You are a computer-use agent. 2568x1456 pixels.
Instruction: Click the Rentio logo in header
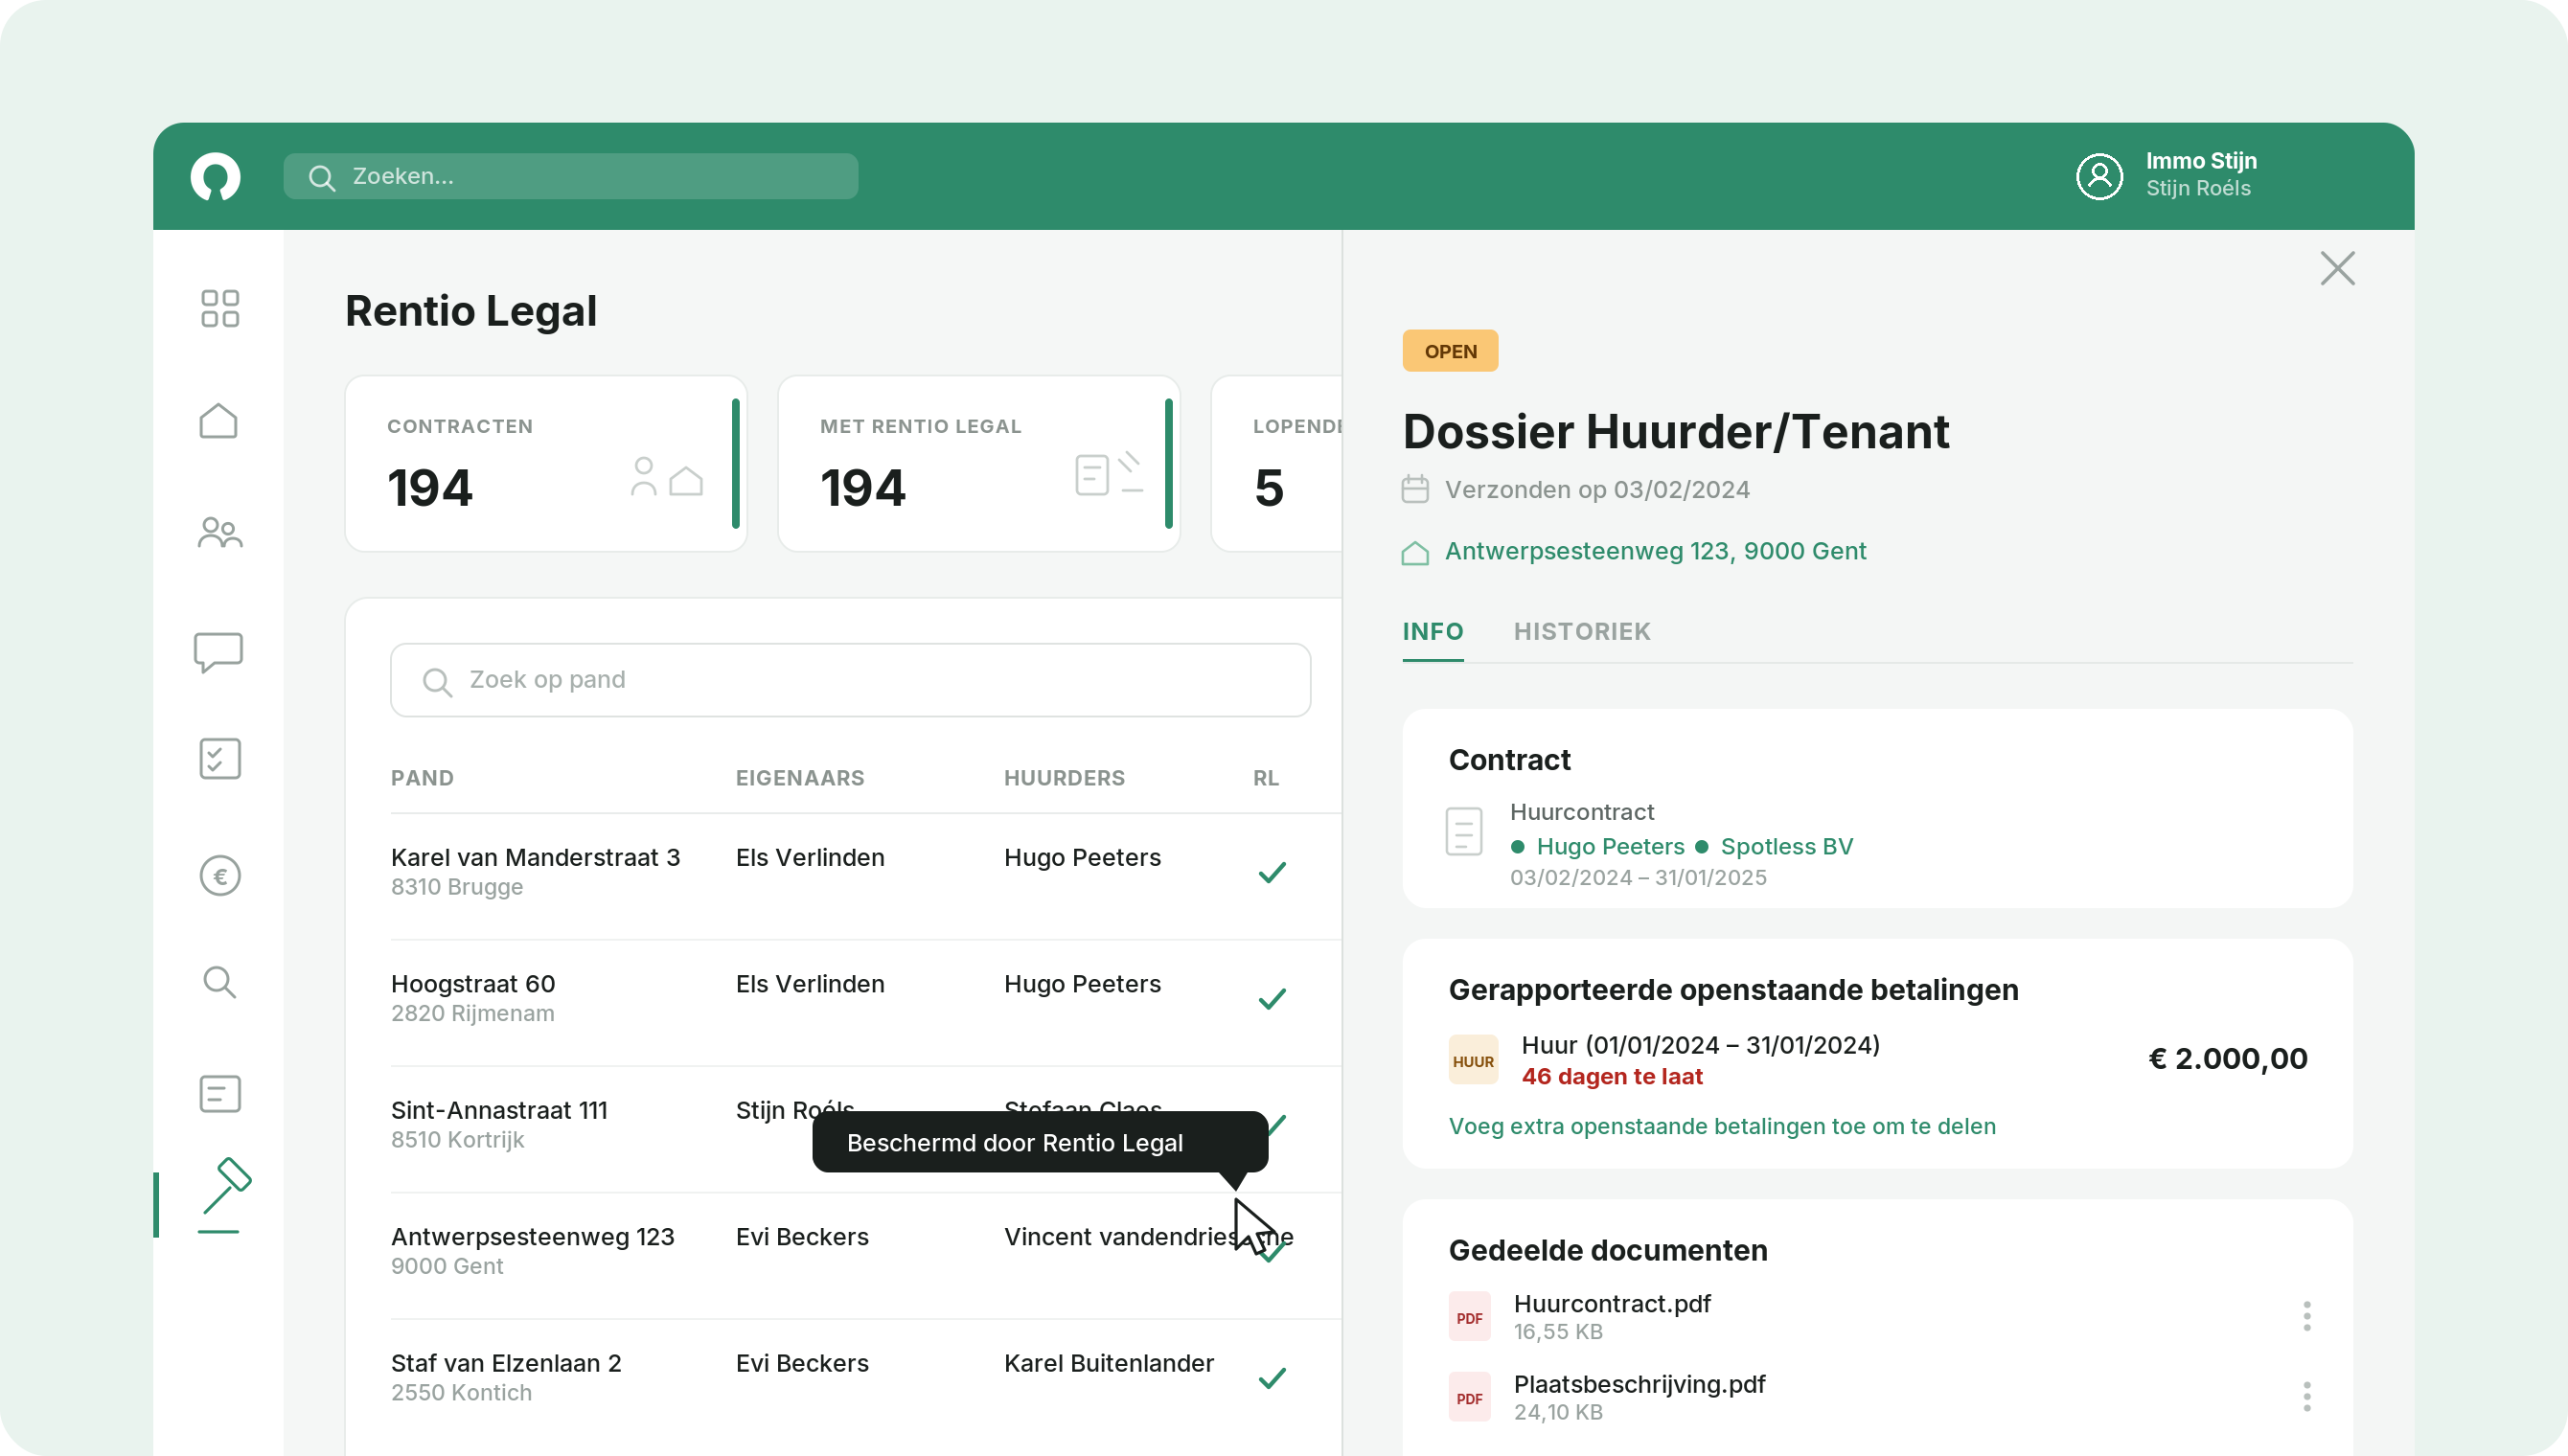coord(215,176)
